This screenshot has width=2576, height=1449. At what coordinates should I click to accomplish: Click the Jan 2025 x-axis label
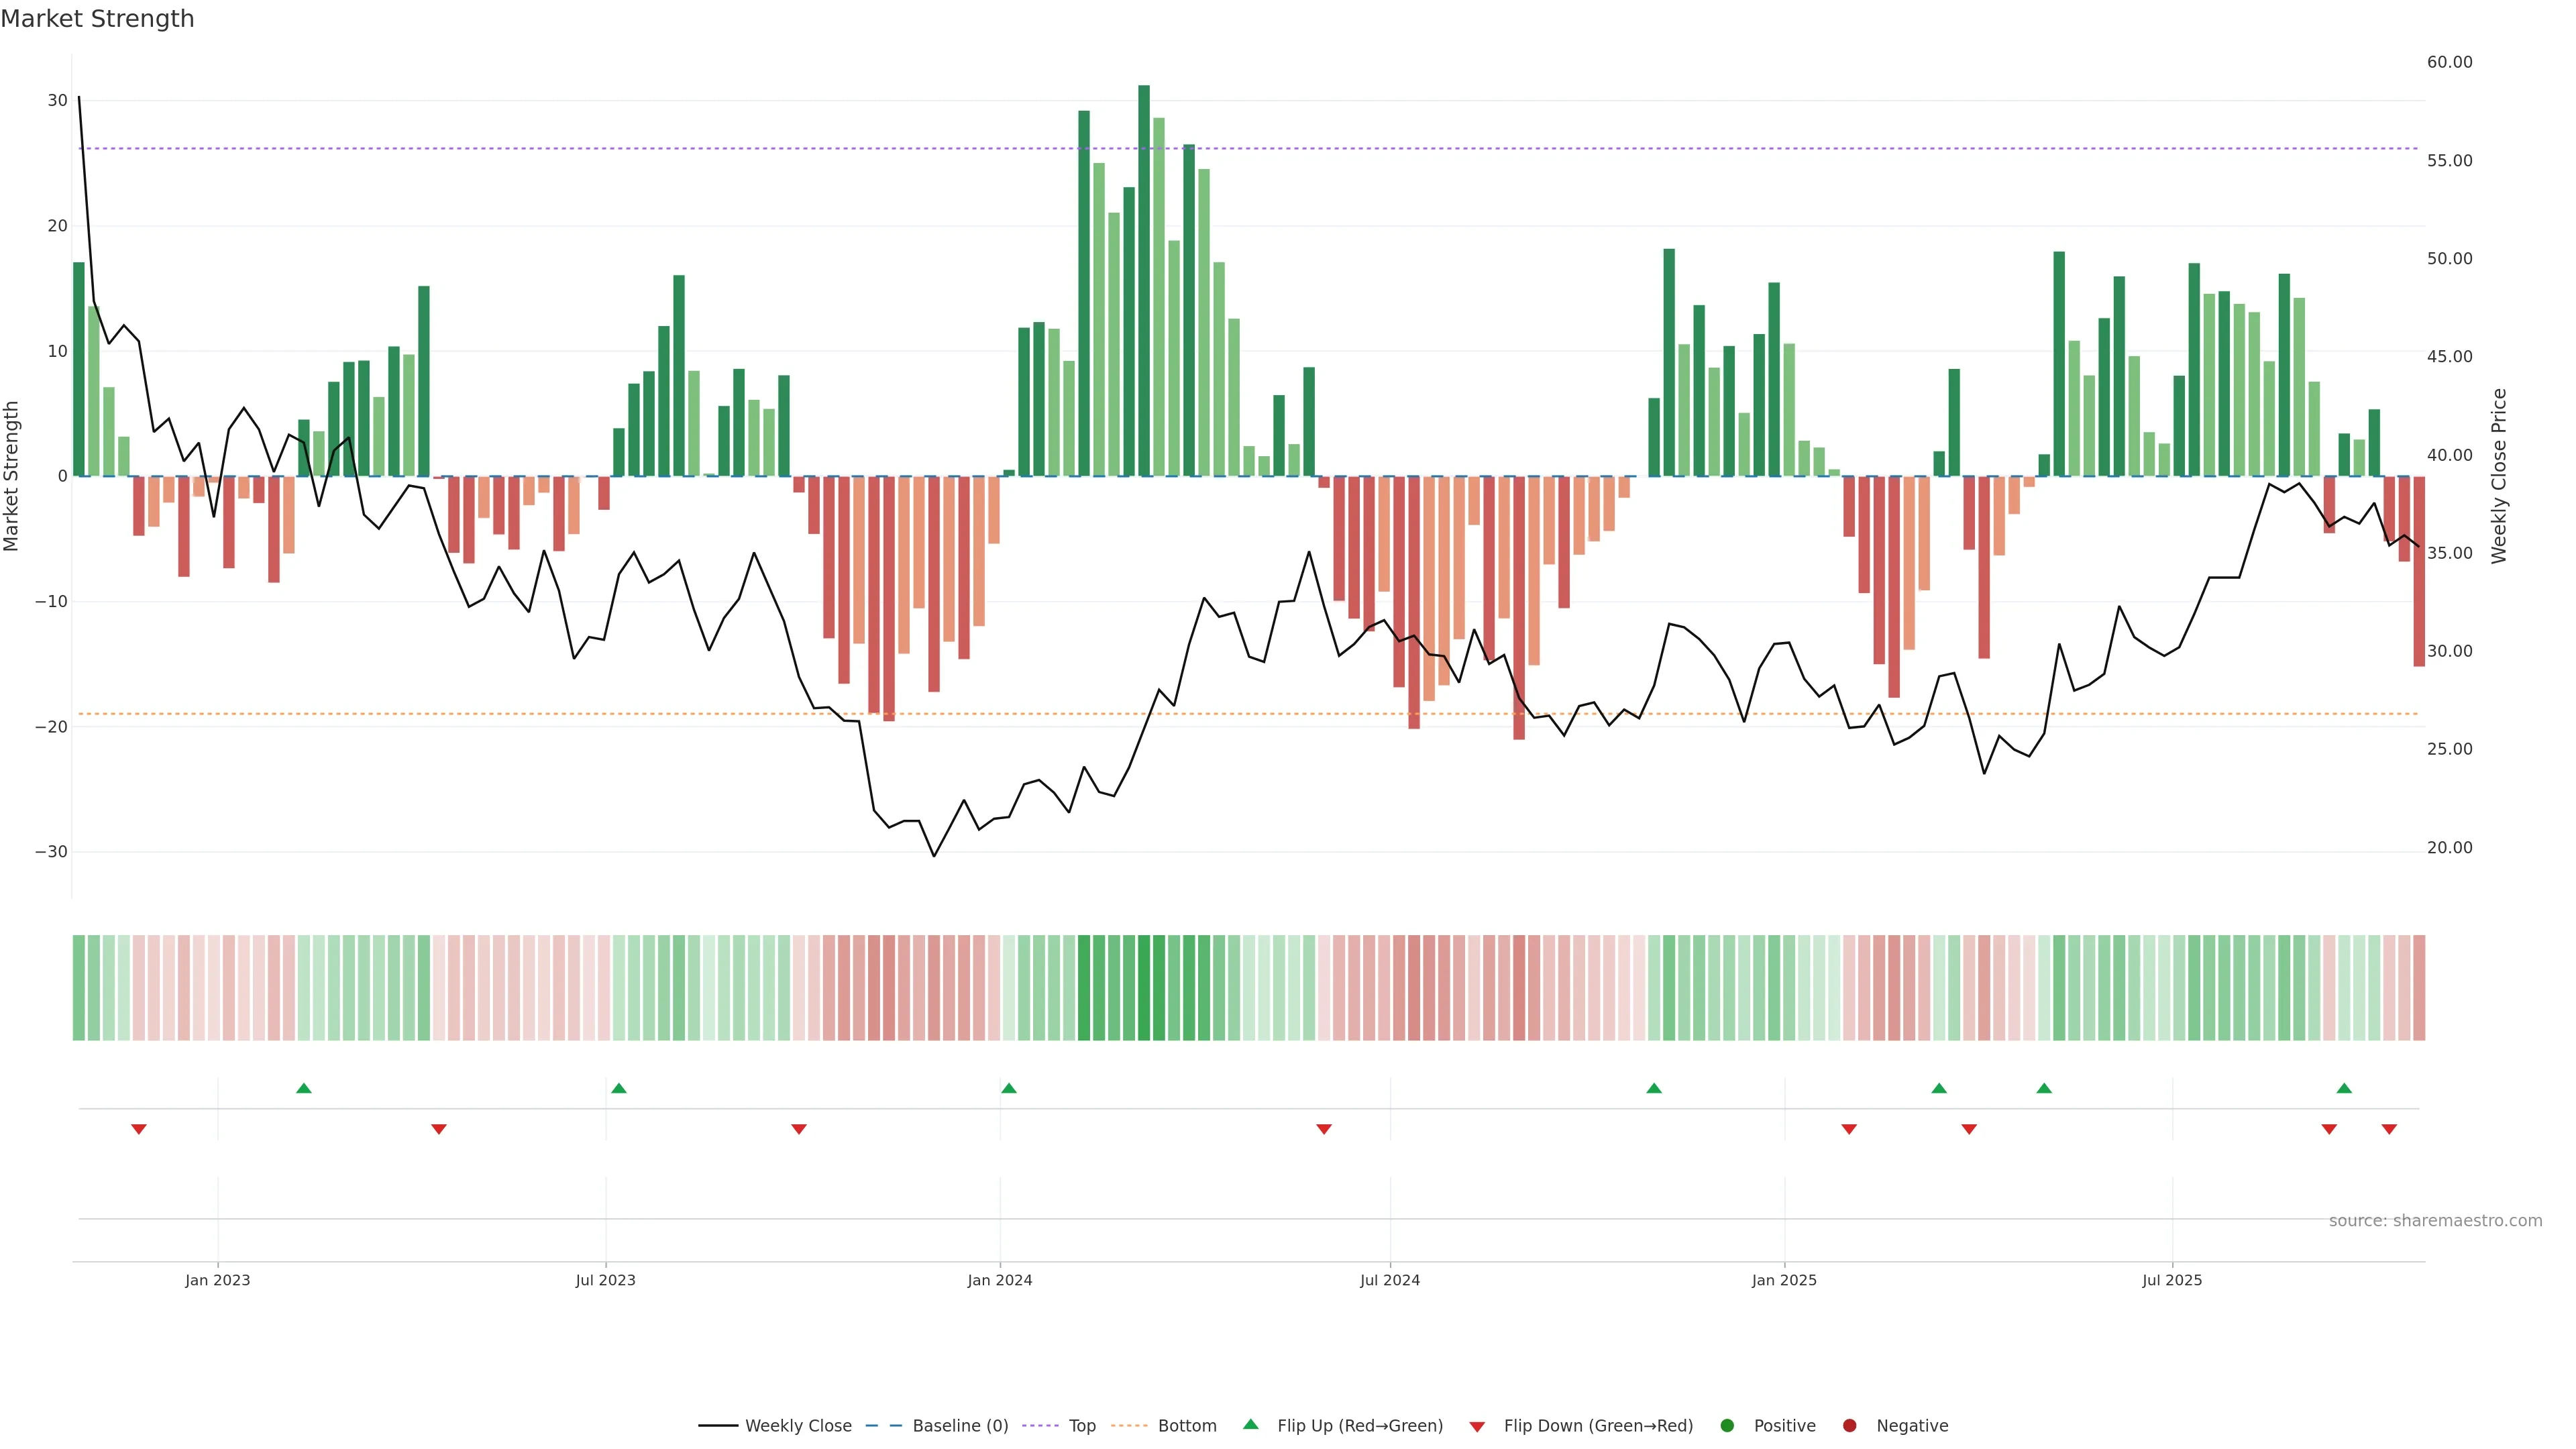tap(1784, 1280)
